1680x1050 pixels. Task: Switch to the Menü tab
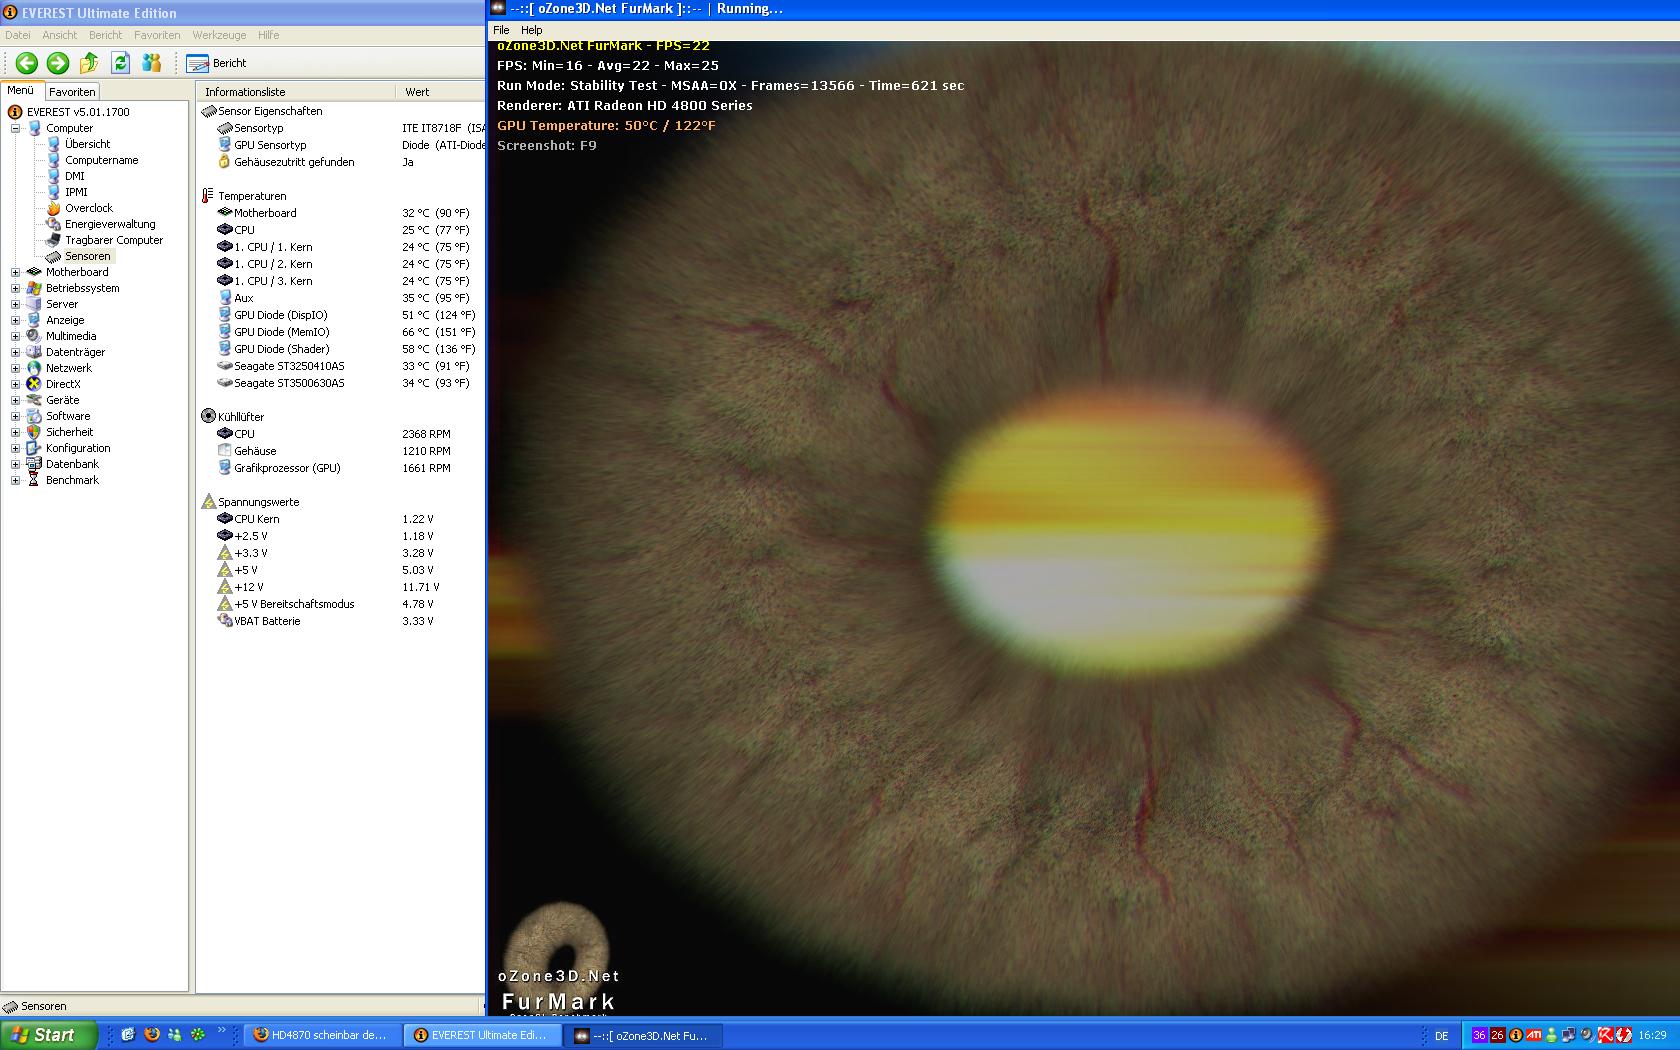(x=21, y=90)
